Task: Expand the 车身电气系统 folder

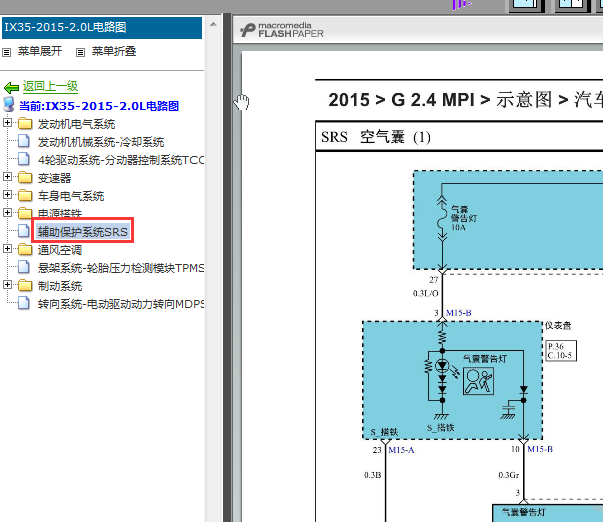Action: click(7, 195)
